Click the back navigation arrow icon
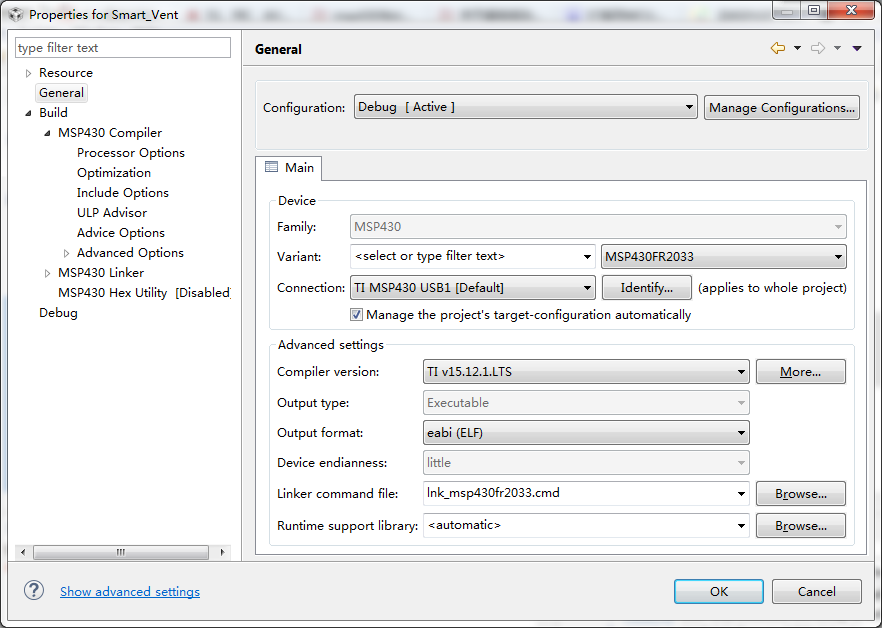The height and width of the screenshot is (628, 882). click(x=777, y=48)
